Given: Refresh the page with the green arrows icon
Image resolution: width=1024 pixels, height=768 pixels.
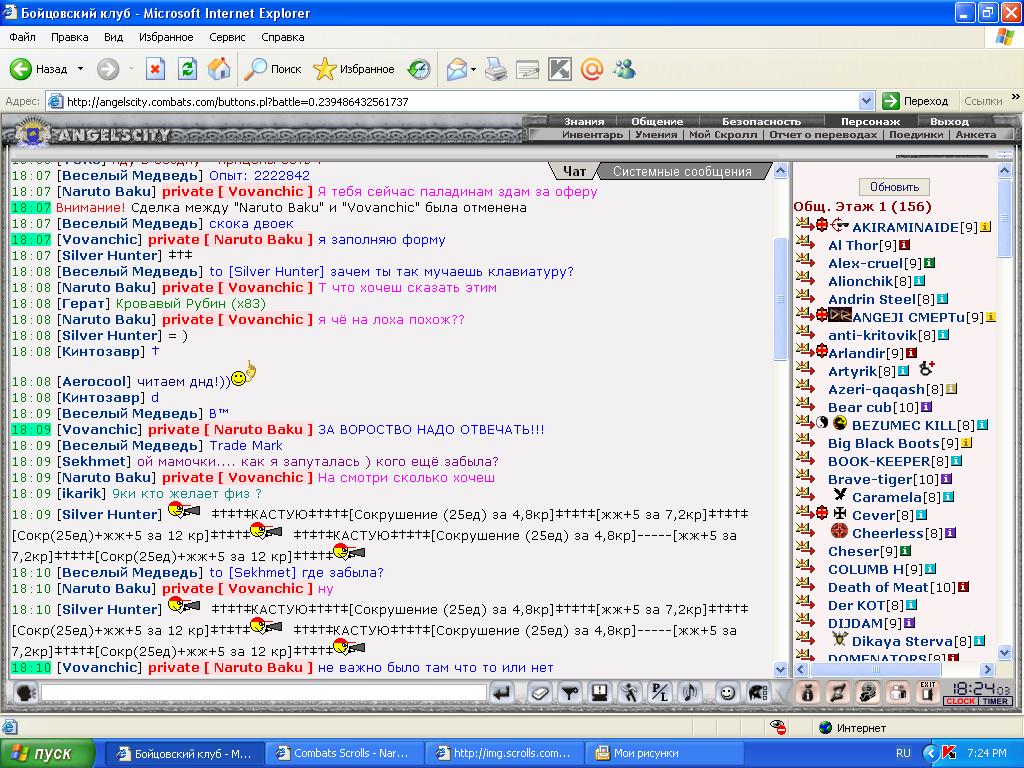Looking at the screenshot, I should (x=187, y=69).
